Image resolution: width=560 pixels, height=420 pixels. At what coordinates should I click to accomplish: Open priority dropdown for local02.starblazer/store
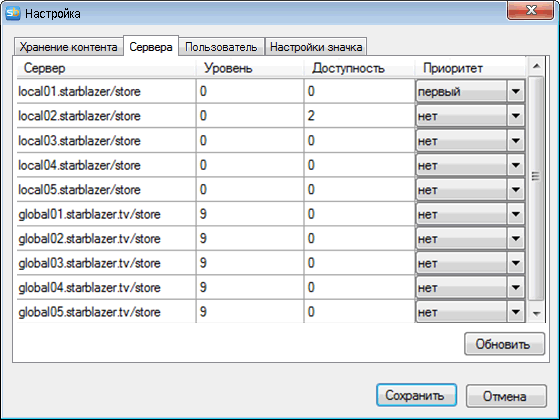pos(516,116)
